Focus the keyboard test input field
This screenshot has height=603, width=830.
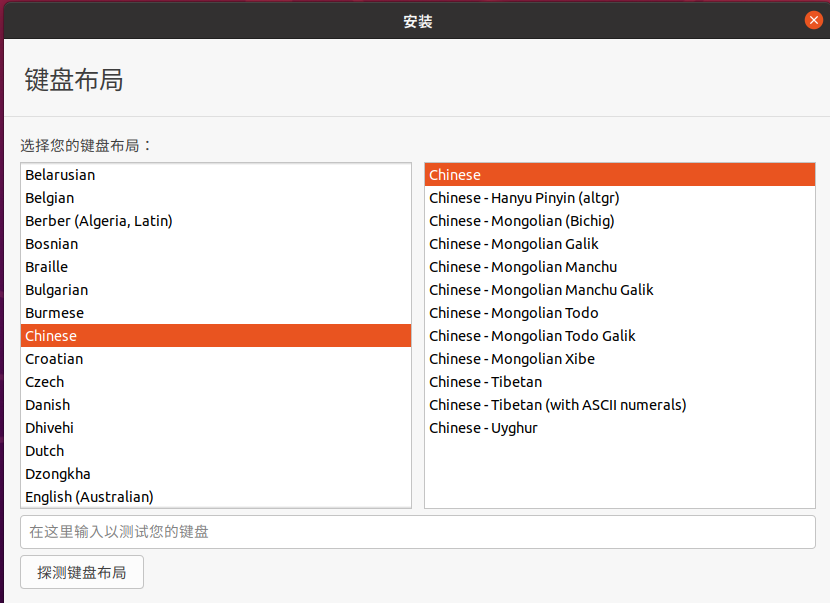tap(418, 532)
